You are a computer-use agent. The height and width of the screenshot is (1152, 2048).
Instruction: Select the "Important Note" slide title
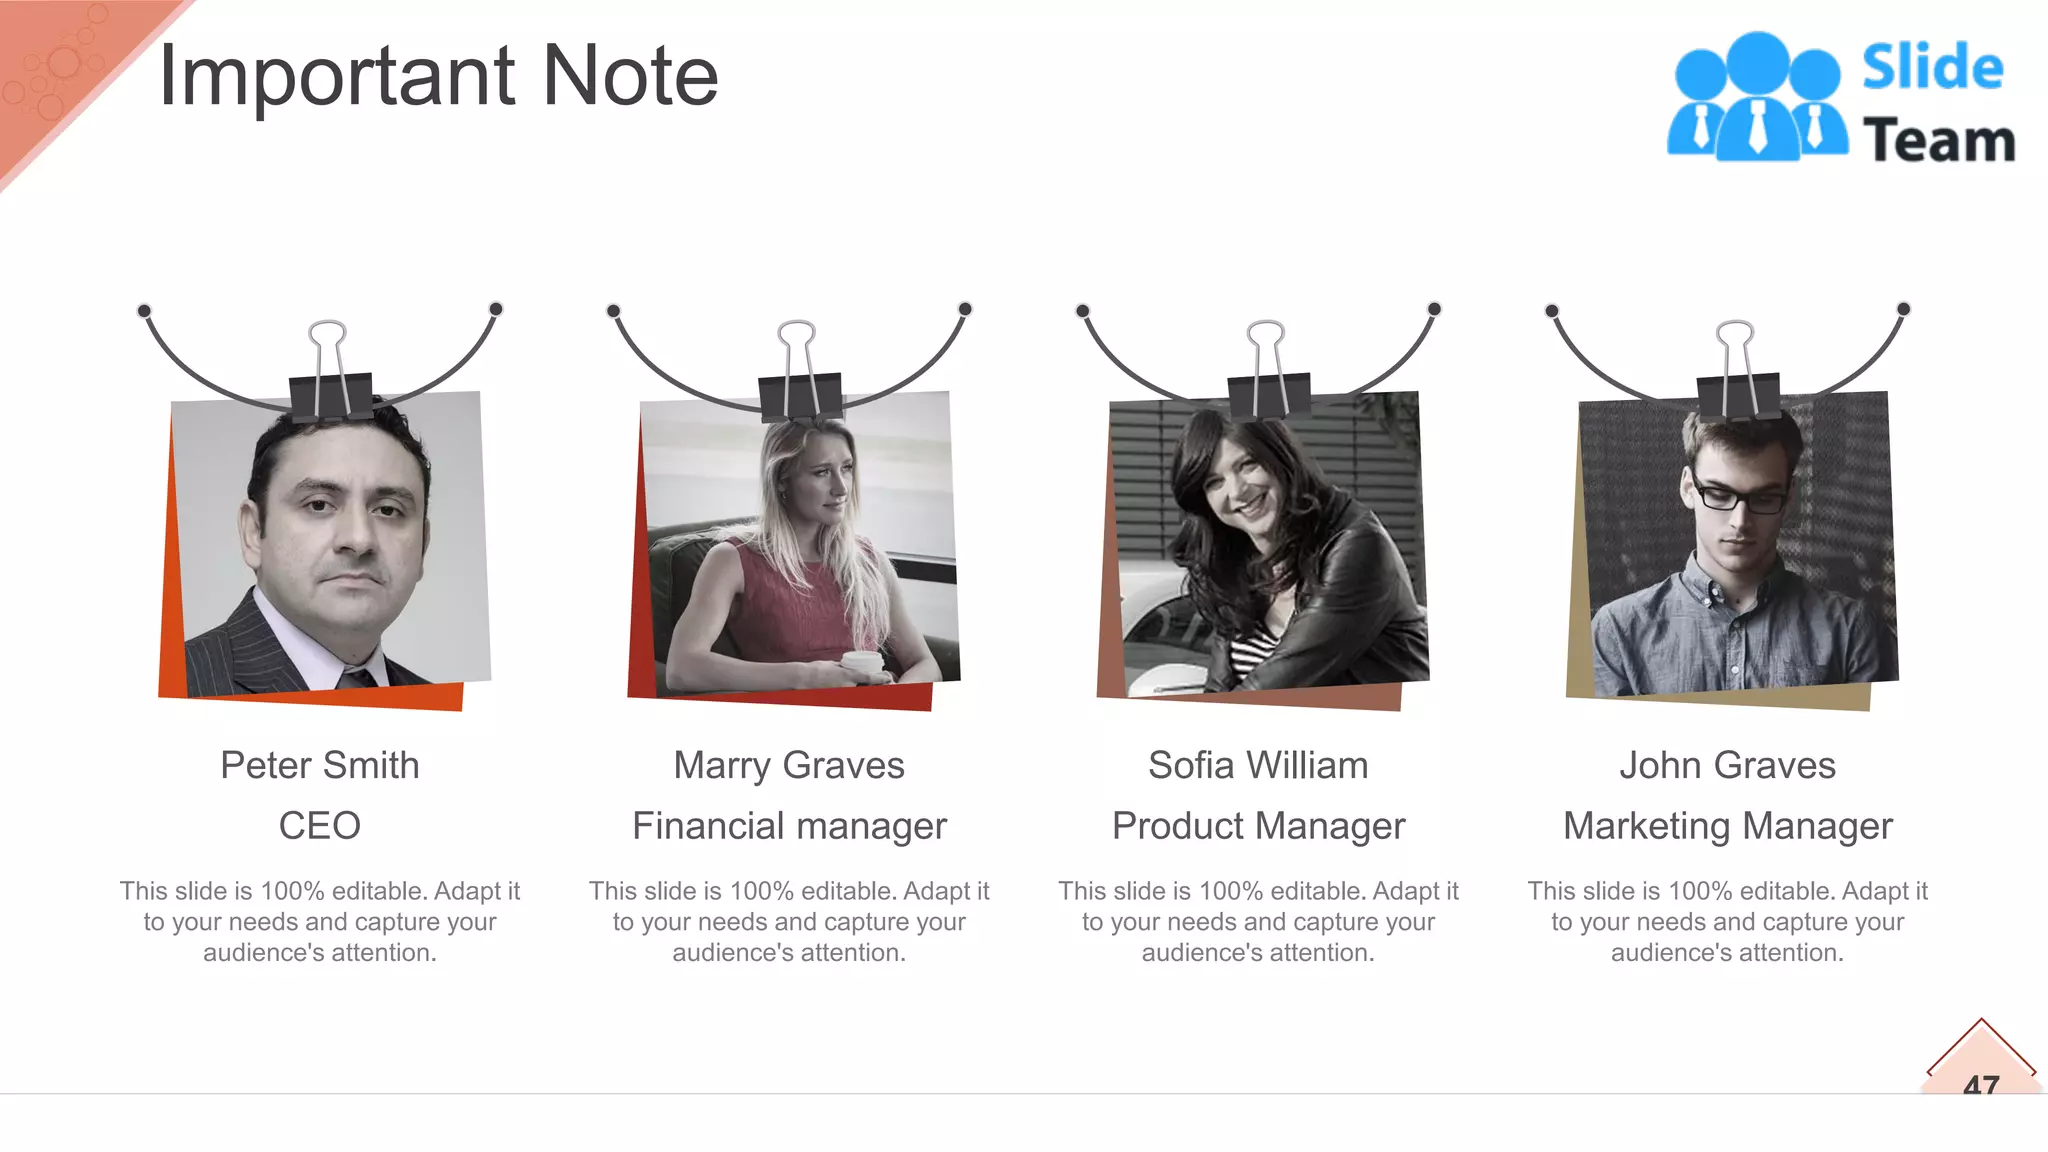click(x=438, y=76)
